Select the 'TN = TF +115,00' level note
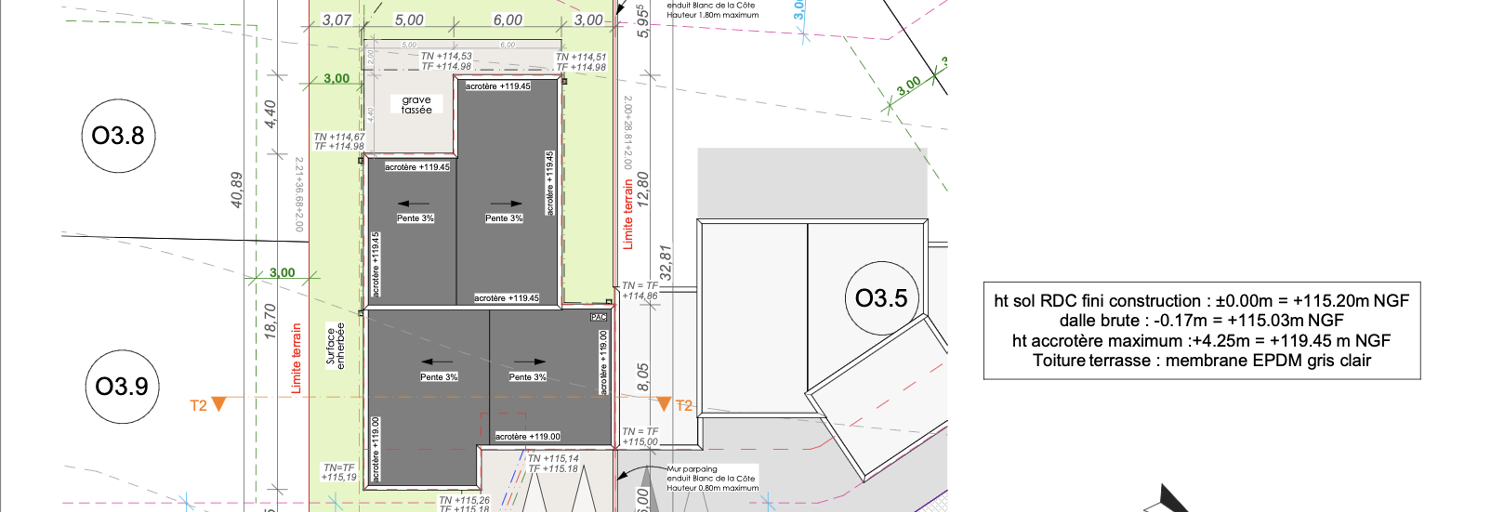Screen dimensions: 1504x512 coord(640,435)
